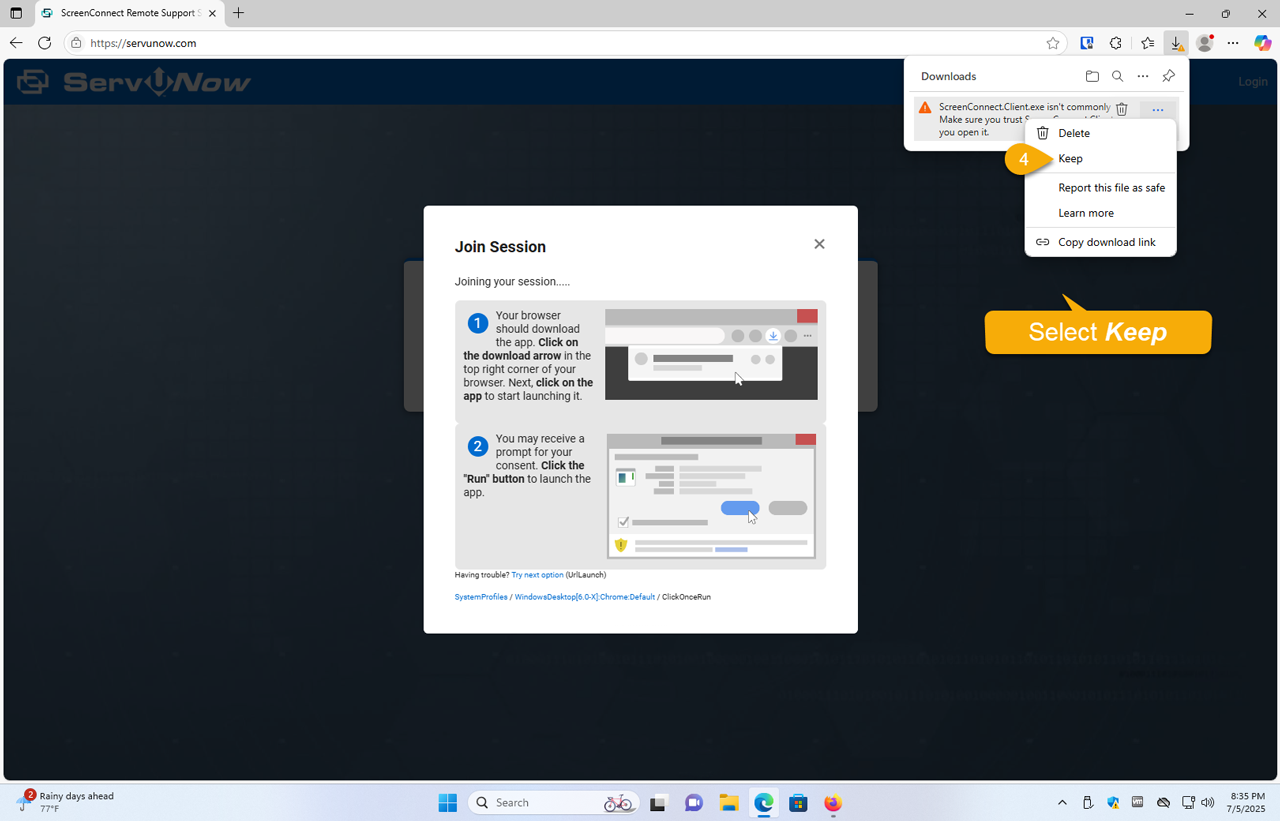
Task: Select Learn more in the context menu
Action: pos(1100,213)
